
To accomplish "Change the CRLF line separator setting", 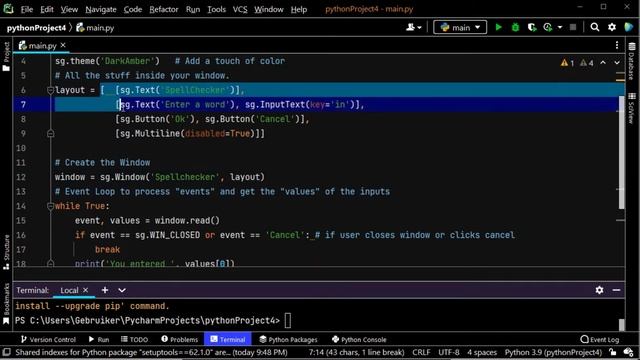I will pos(421,352).
